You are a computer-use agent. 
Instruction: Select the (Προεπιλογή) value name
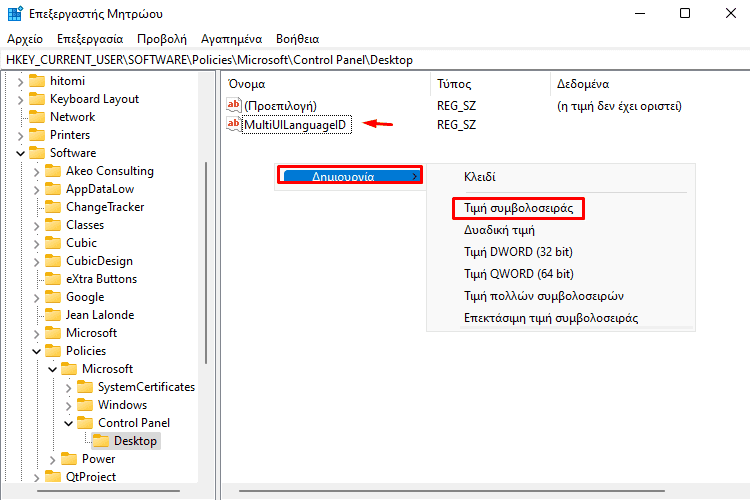point(280,106)
